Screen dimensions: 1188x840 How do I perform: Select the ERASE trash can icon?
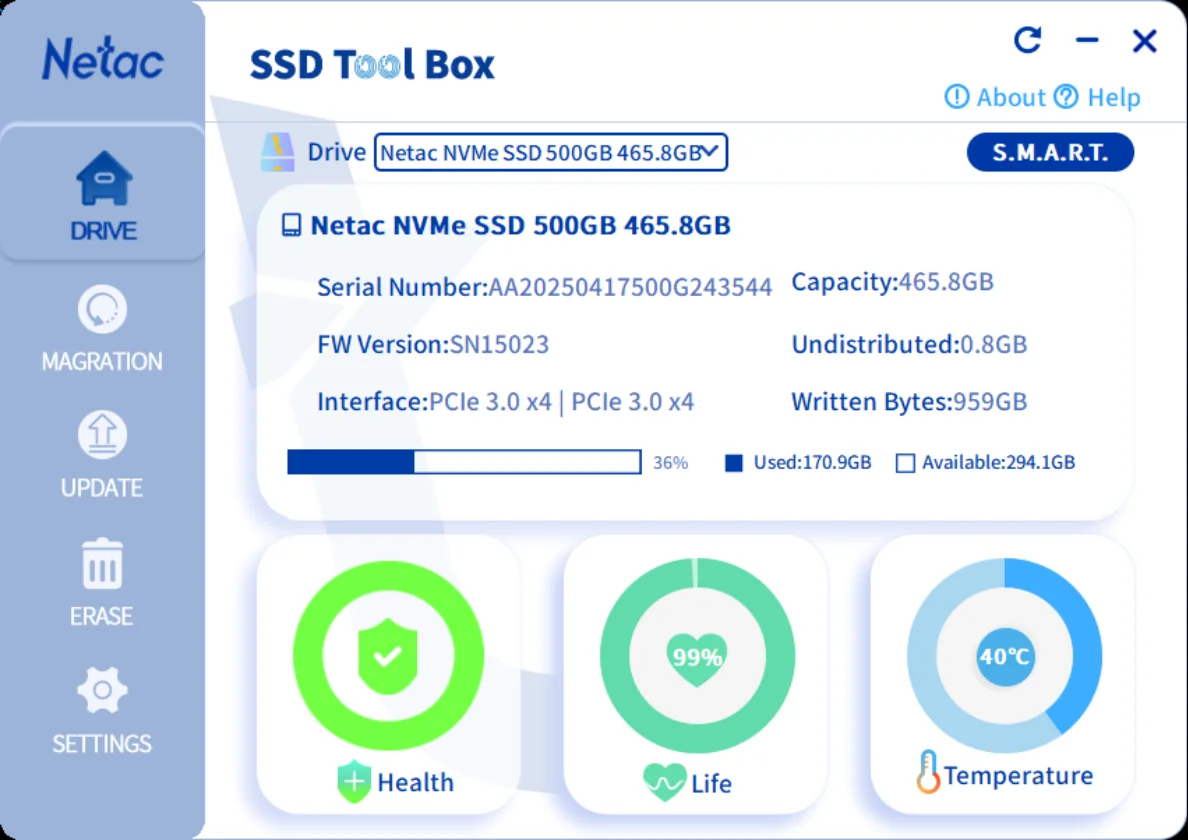102,564
